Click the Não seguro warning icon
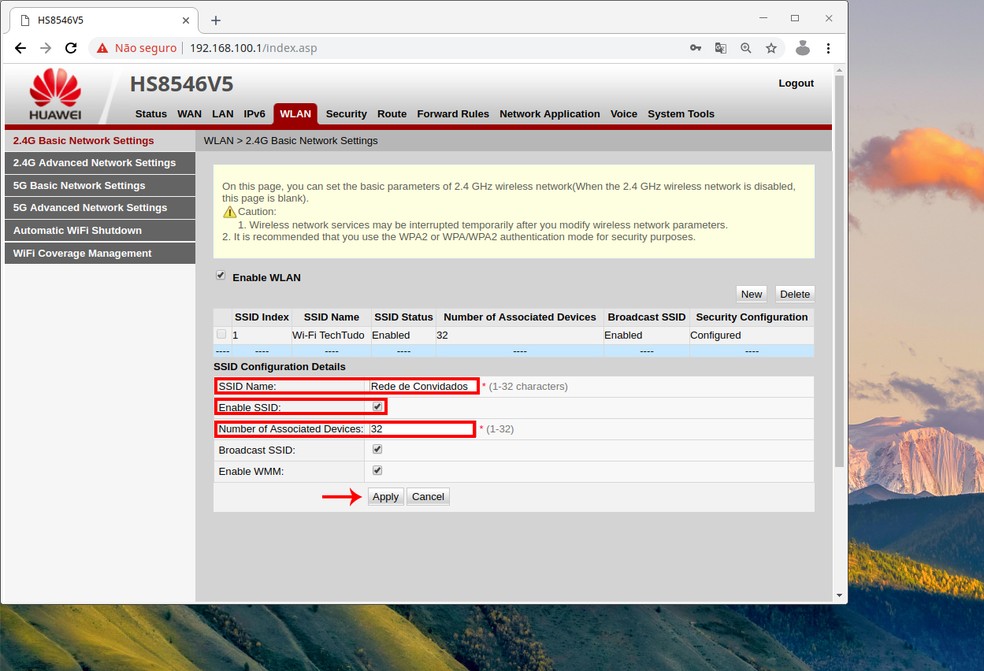 tap(102, 48)
